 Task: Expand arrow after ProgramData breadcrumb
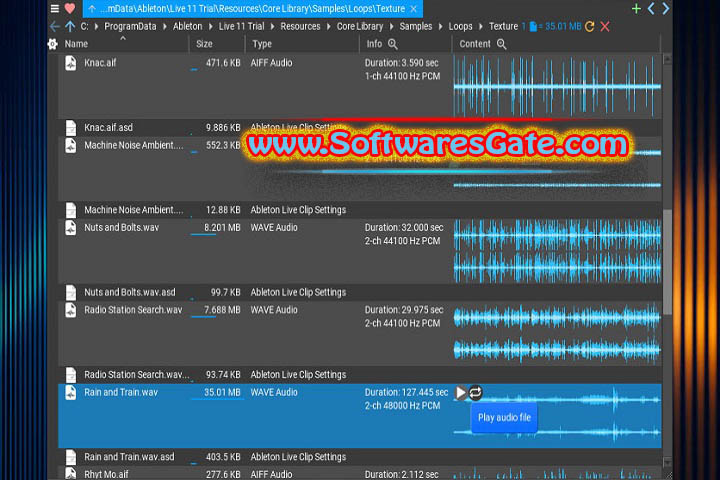point(165,27)
